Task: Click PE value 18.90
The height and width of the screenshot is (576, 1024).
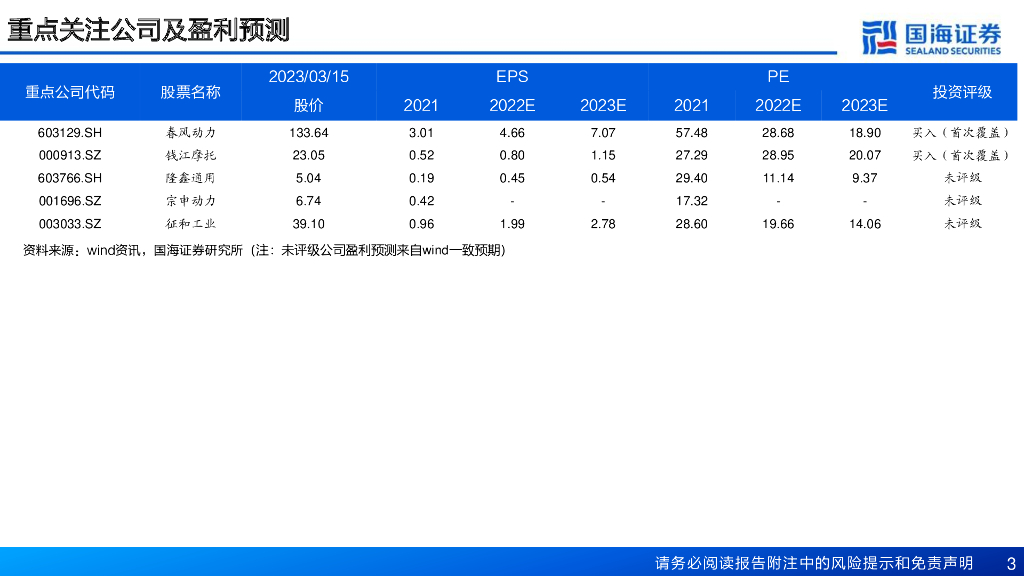Action: 865,133
